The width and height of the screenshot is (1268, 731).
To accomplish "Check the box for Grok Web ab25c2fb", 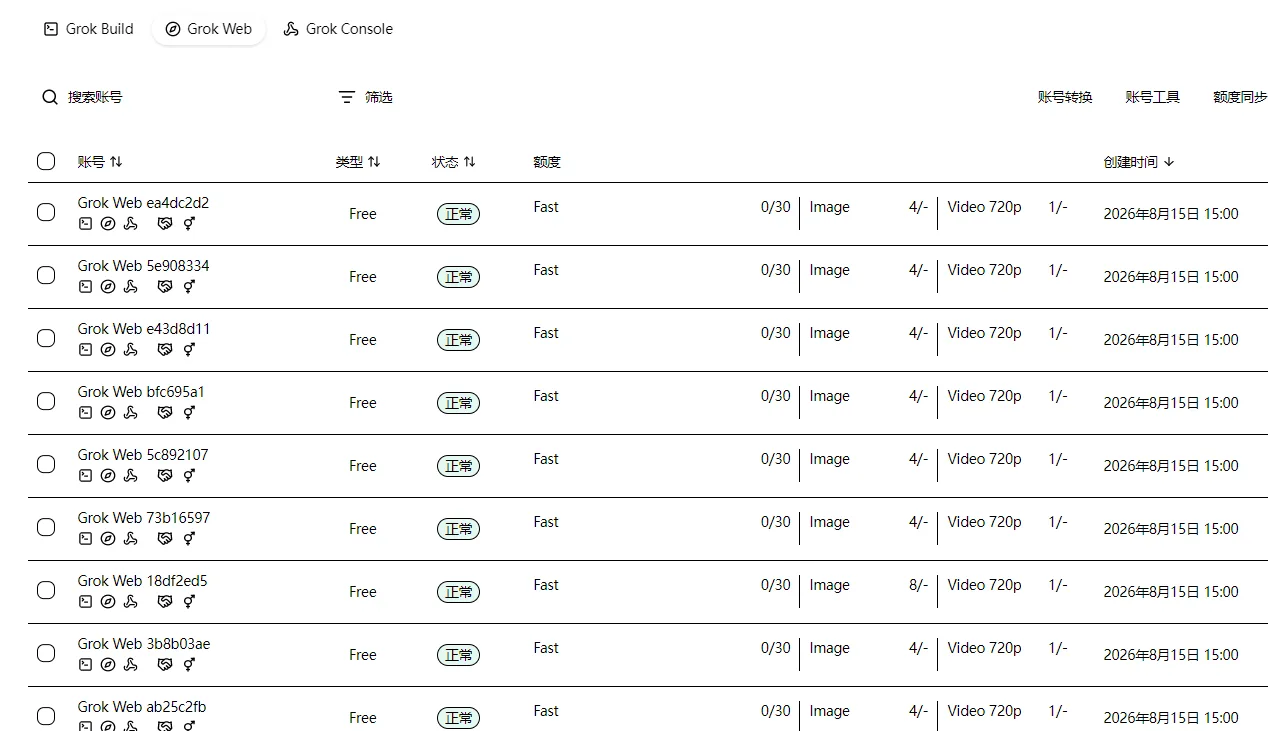I will [46, 716].
